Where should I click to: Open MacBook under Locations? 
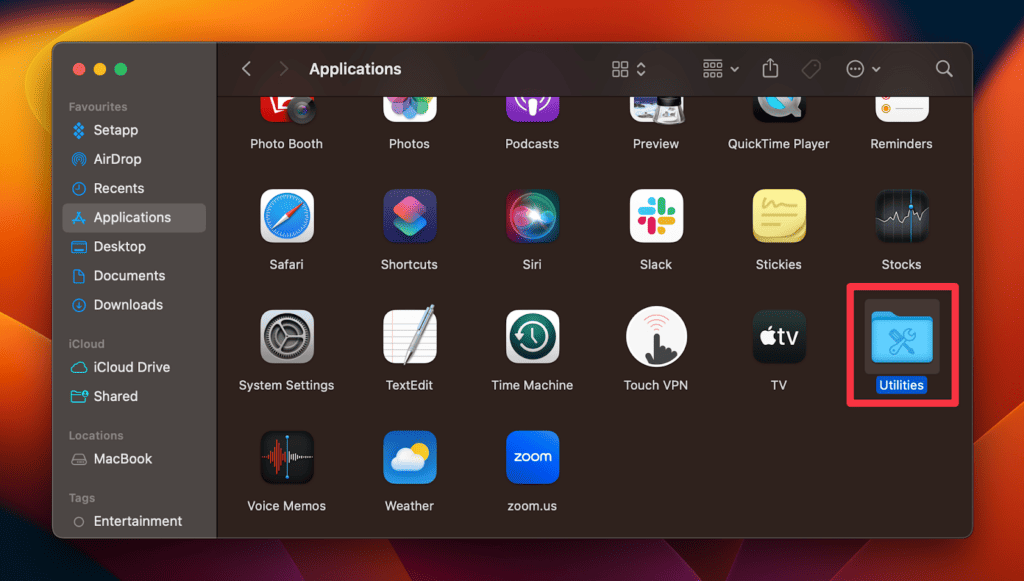tap(134, 459)
